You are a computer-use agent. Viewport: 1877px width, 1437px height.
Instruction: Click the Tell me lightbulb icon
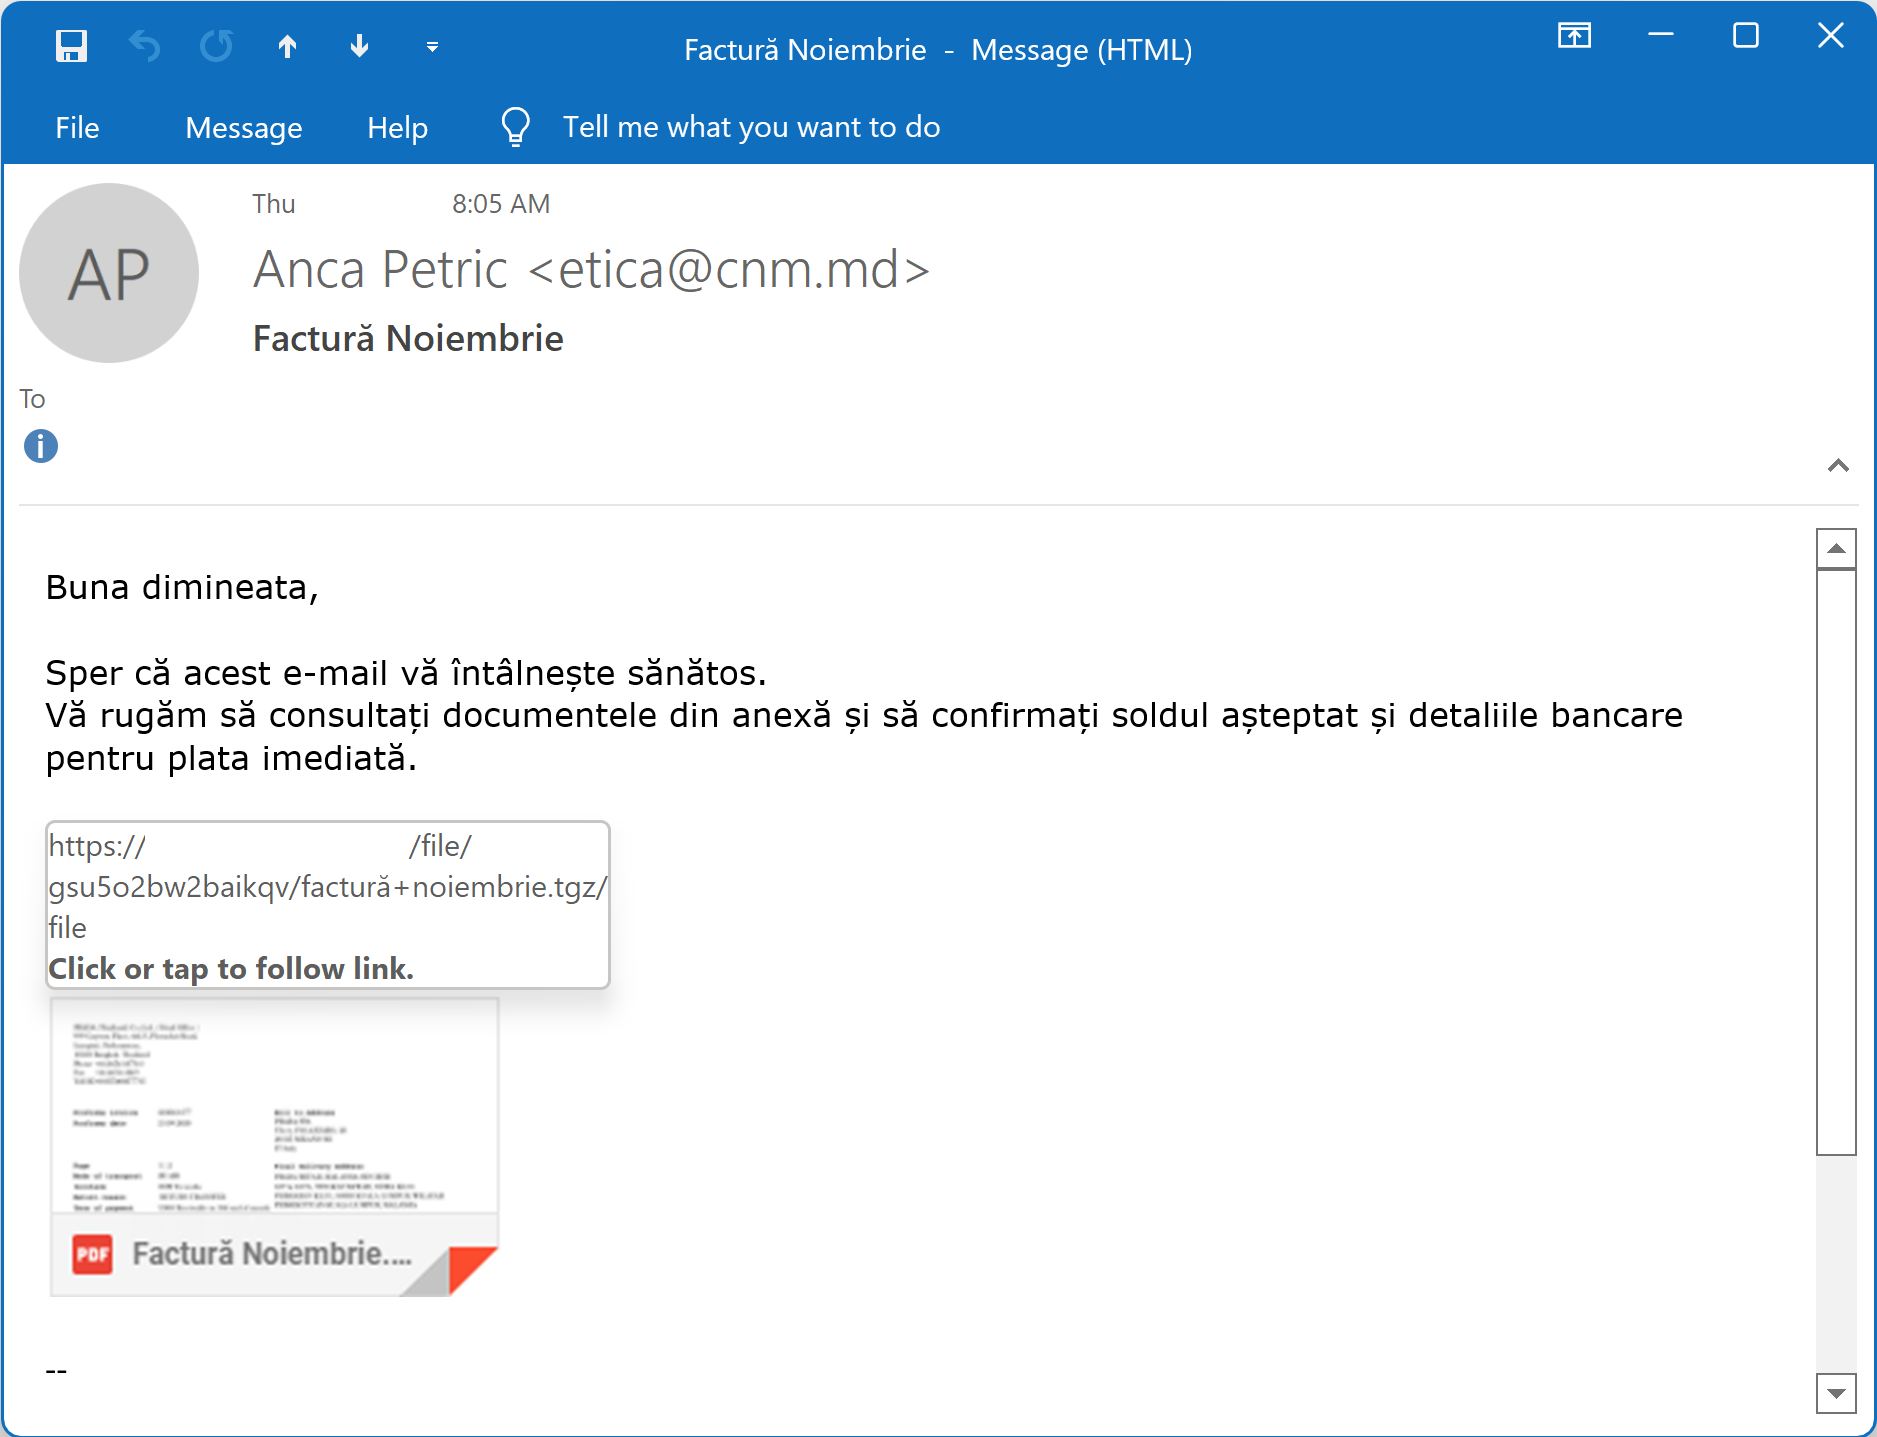(515, 127)
